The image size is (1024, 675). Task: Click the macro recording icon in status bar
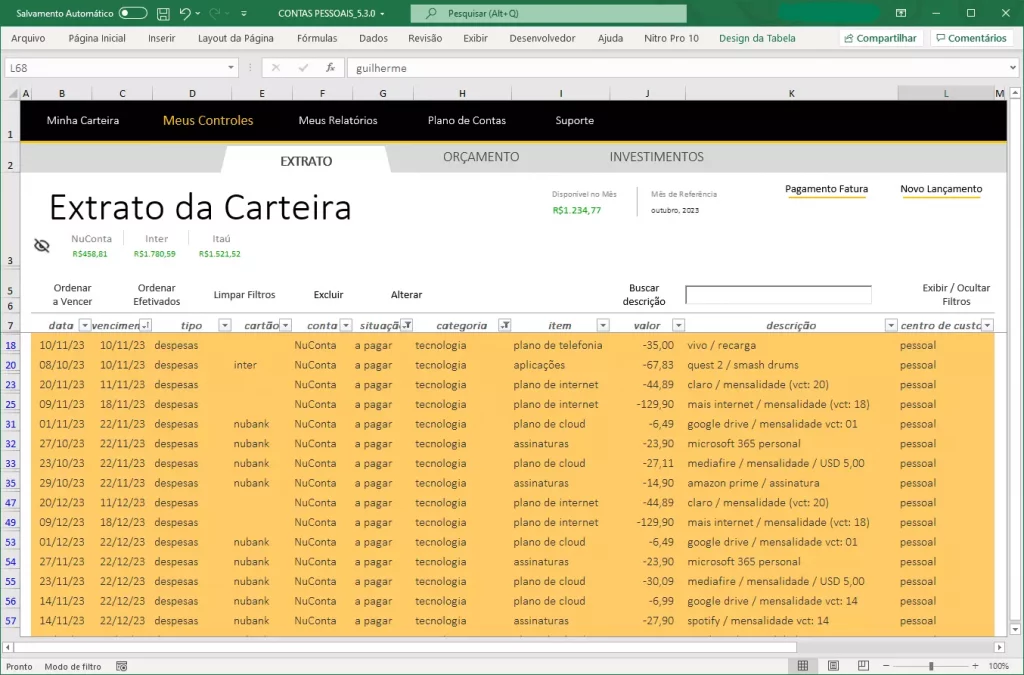tap(122, 666)
